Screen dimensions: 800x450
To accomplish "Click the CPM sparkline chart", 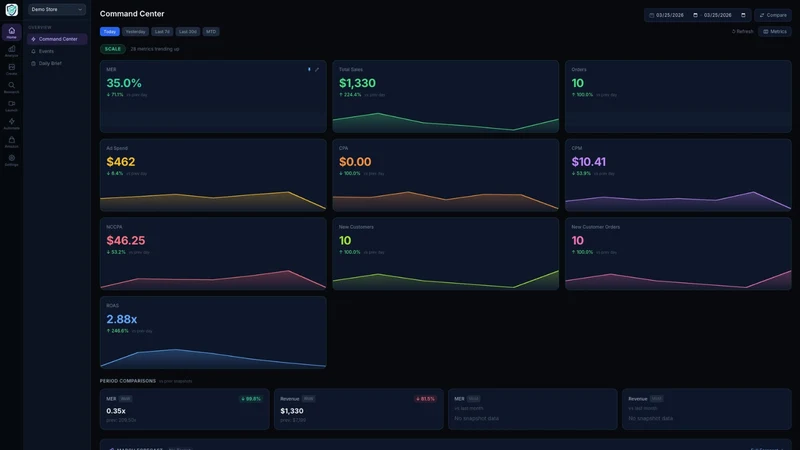I will [678, 201].
